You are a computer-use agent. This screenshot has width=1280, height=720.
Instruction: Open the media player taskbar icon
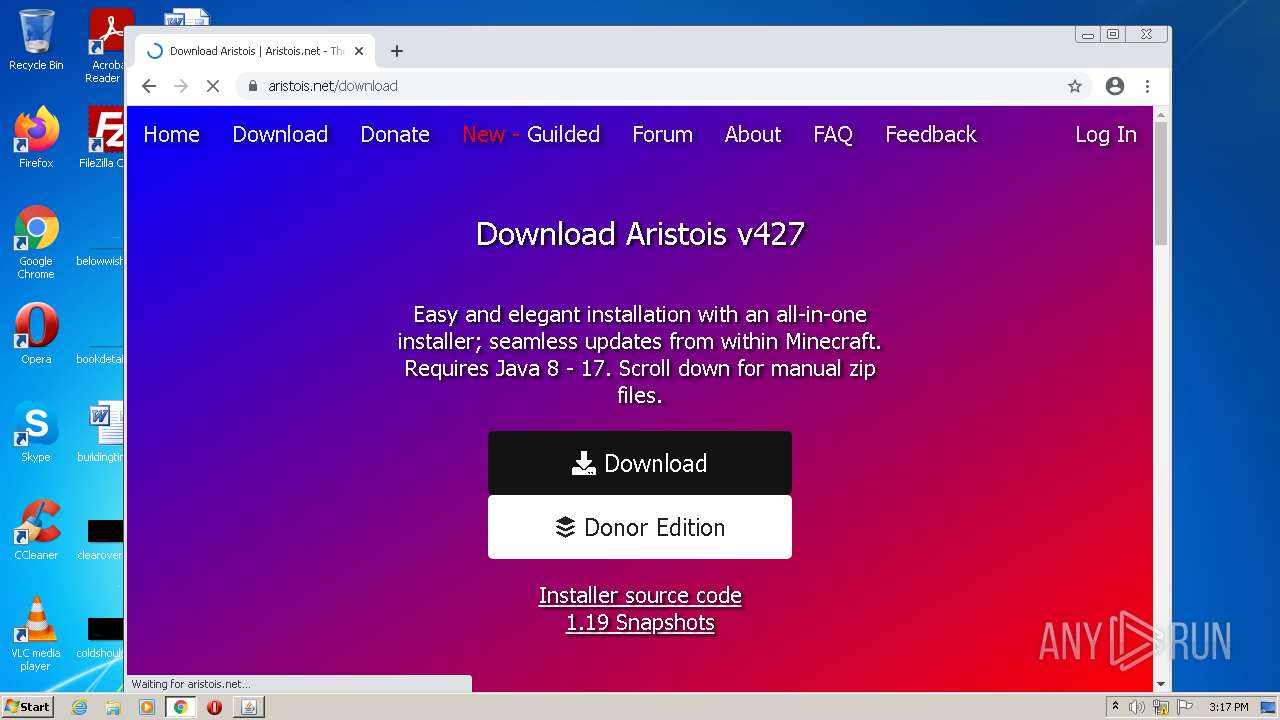[147, 707]
